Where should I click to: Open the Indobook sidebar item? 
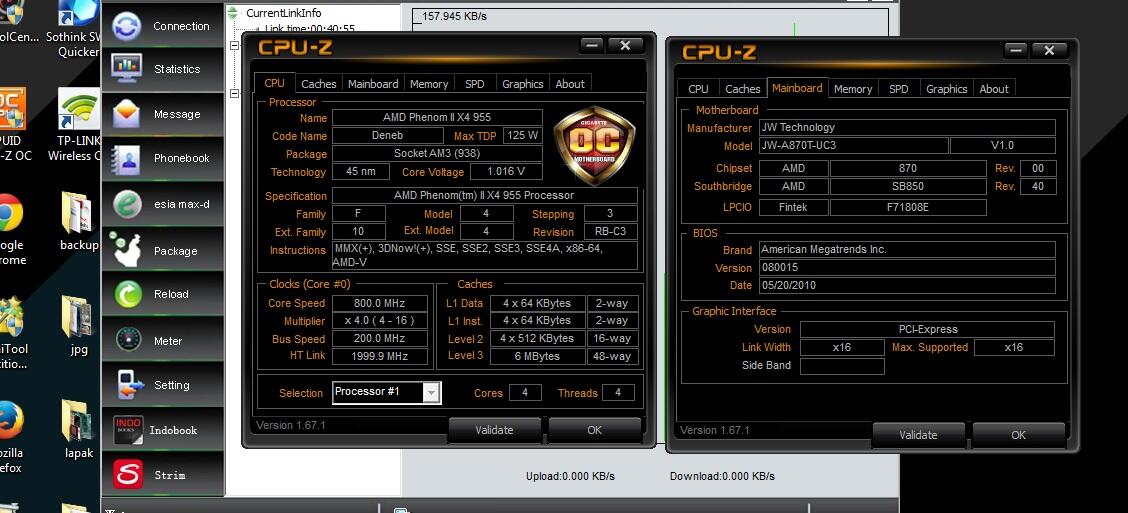[x=163, y=430]
